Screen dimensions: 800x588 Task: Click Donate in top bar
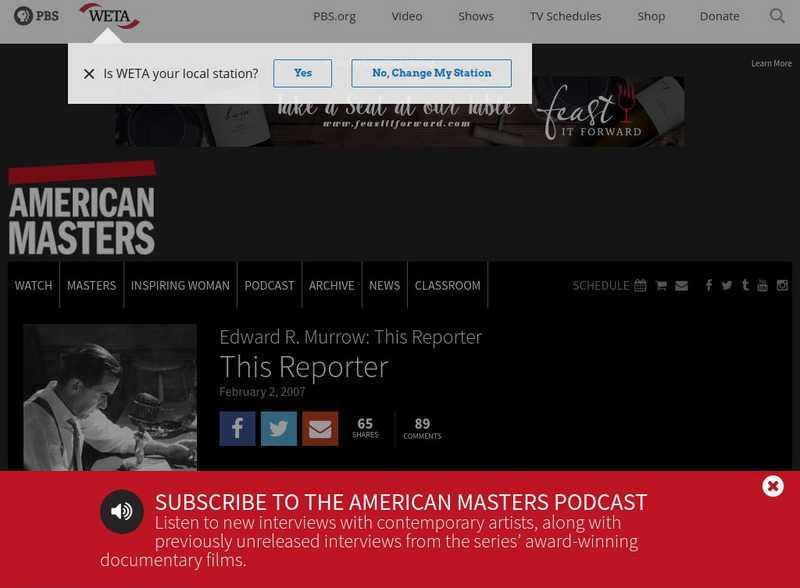pyautogui.click(x=719, y=16)
